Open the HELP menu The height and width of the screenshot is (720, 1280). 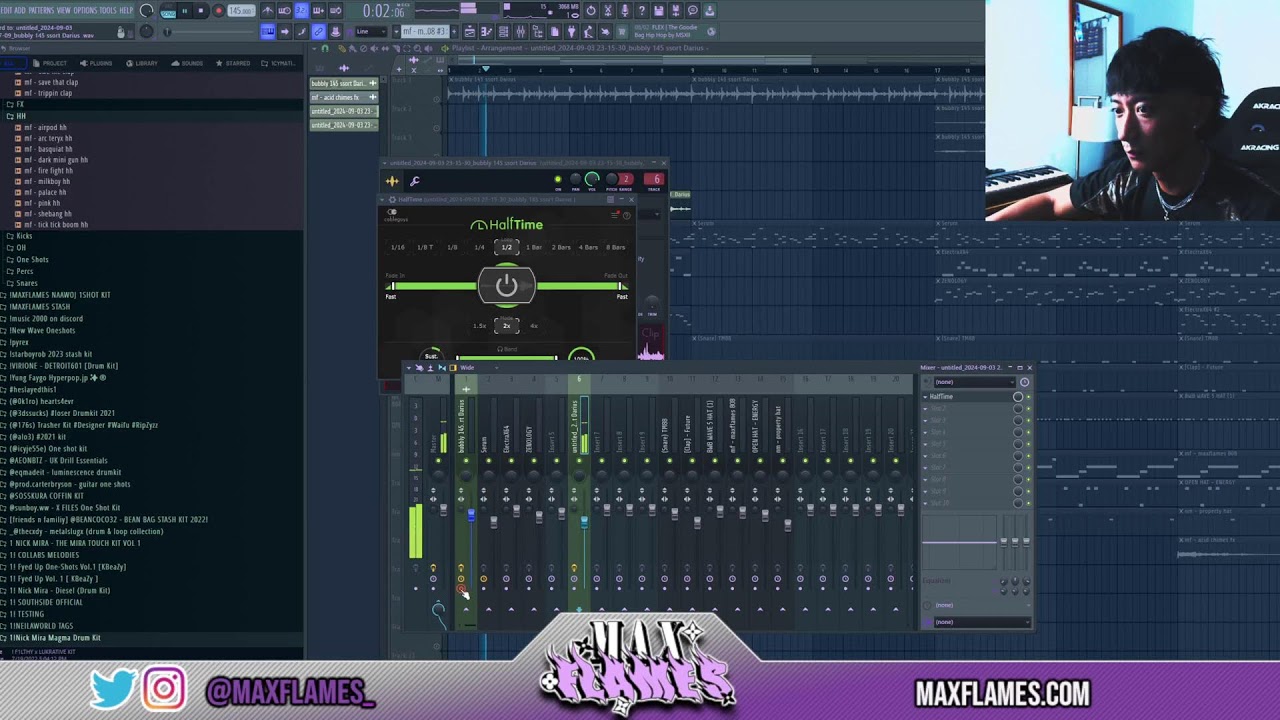126,10
